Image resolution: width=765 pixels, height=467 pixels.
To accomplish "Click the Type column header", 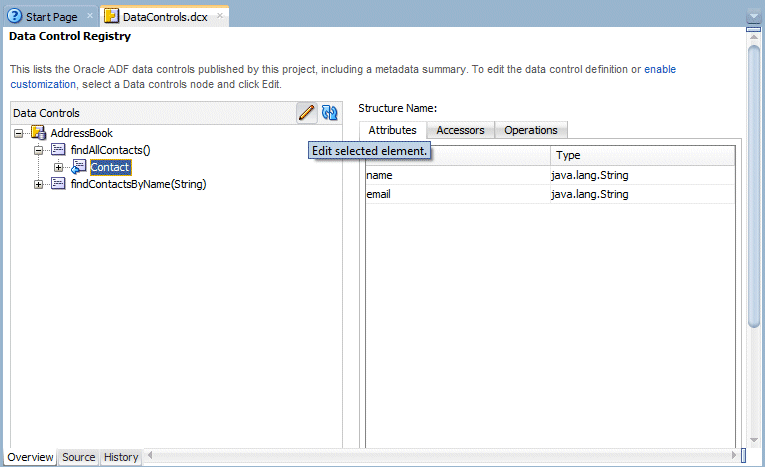I will click(x=643, y=155).
